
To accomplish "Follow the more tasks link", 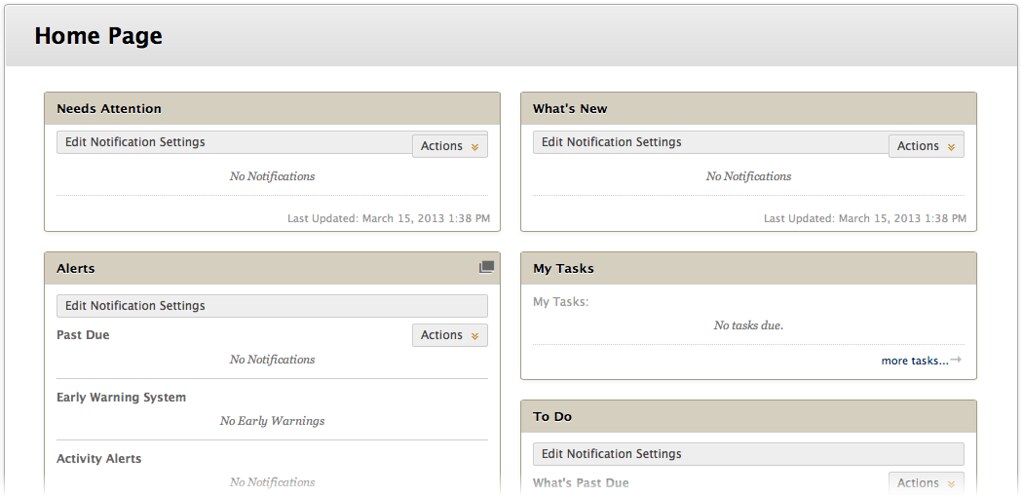I will pyautogui.click(x=915, y=360).
